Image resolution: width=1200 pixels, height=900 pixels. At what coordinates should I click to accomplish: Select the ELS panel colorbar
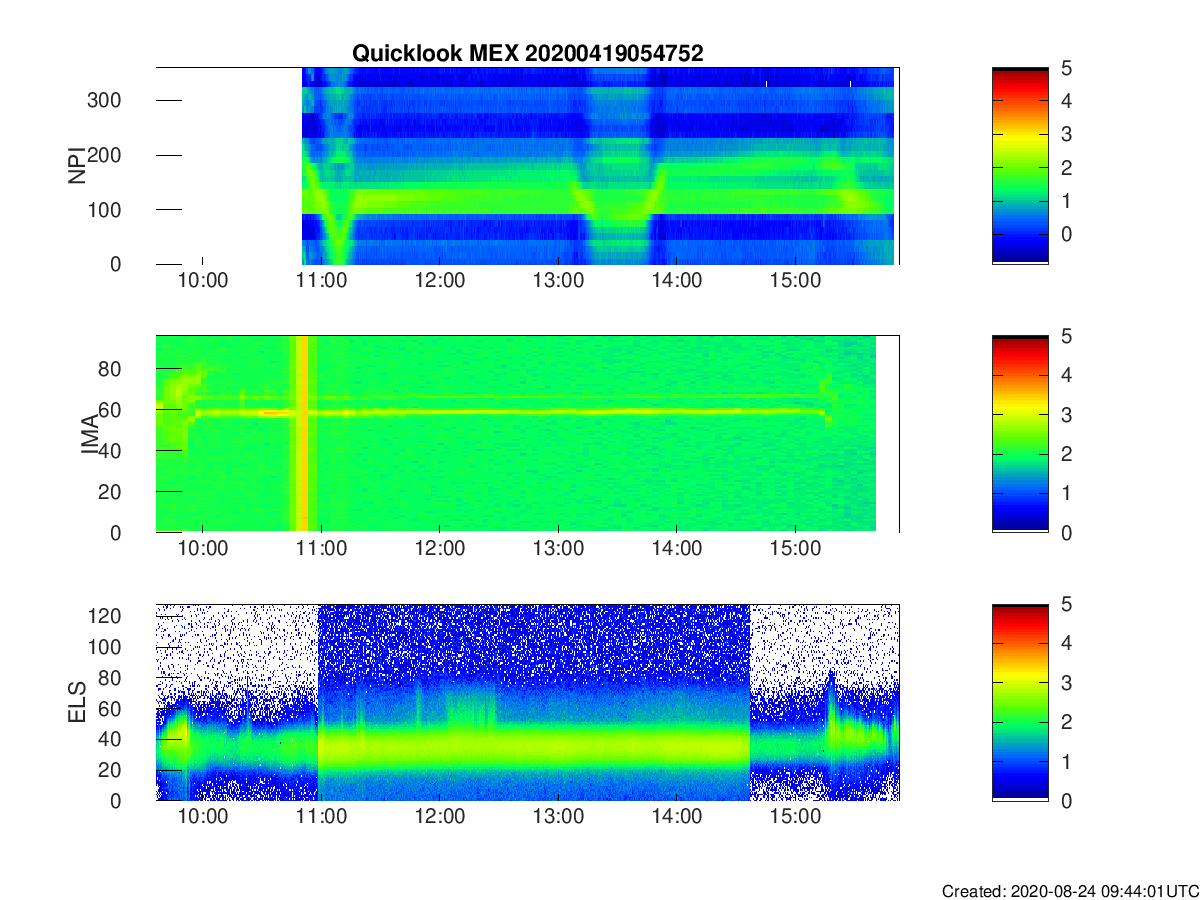1020,702
